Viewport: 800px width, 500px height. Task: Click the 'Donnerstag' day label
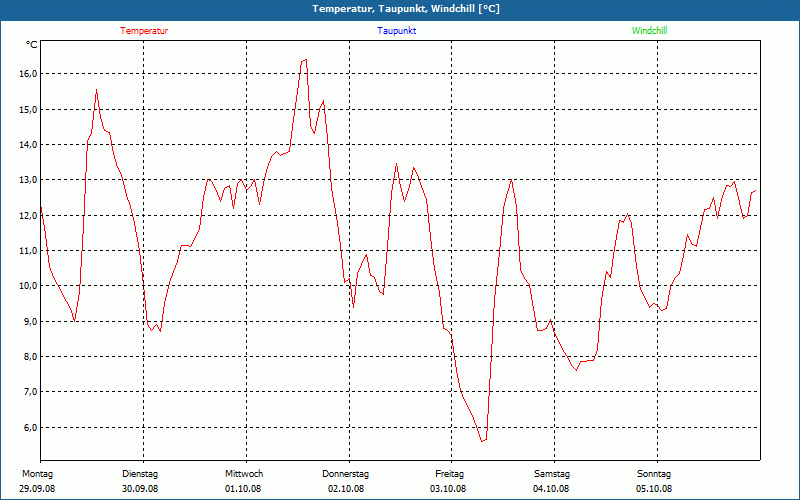pyautogui.click(x=345, y=474)
